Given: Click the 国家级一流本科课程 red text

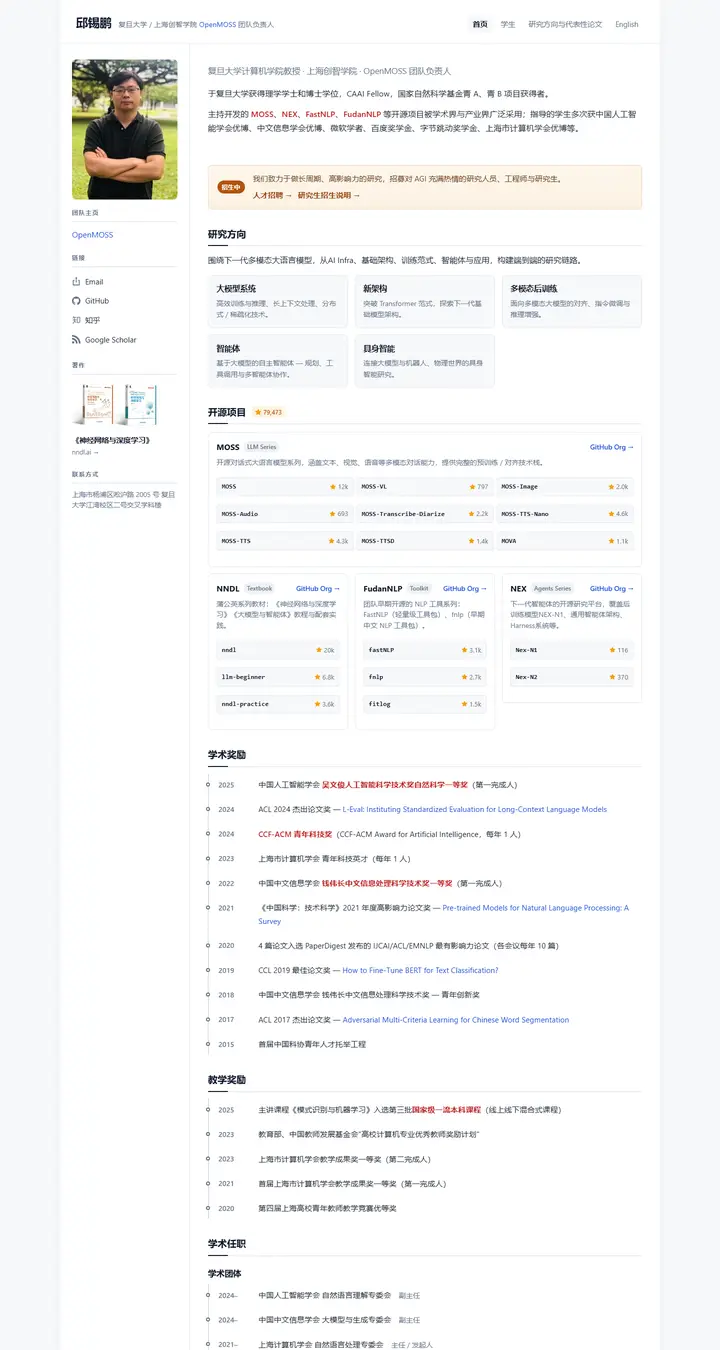Looking at the screenshot, I should pyautogui.click(x=446, y=1110).
